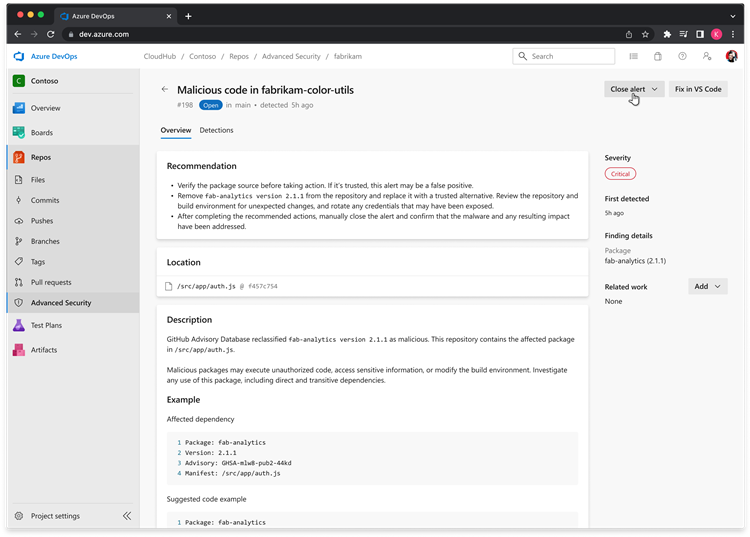Open the browser tab list chevron
This screenshot has height=537, width=750.
click(x=733, y=16)
